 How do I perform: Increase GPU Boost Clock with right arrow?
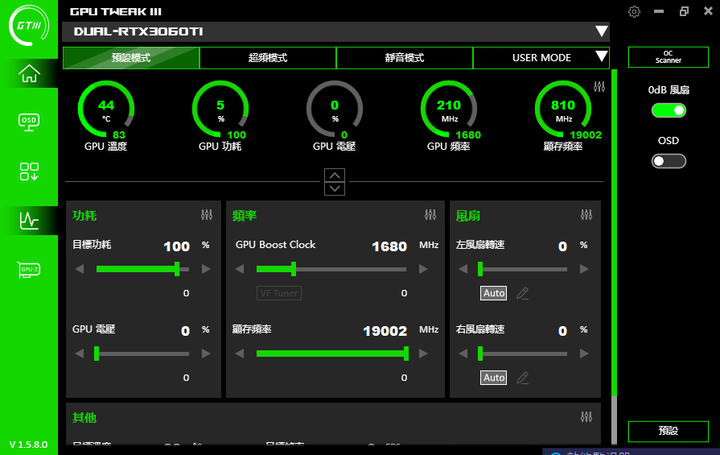(x=423, y=269)
